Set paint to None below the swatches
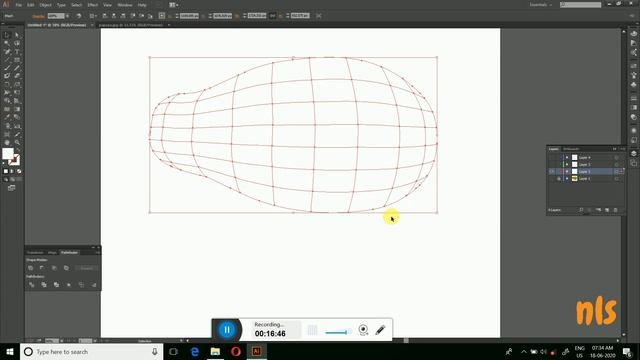The image size is (640, 360). pyautogui.click(x=19, y=171)
